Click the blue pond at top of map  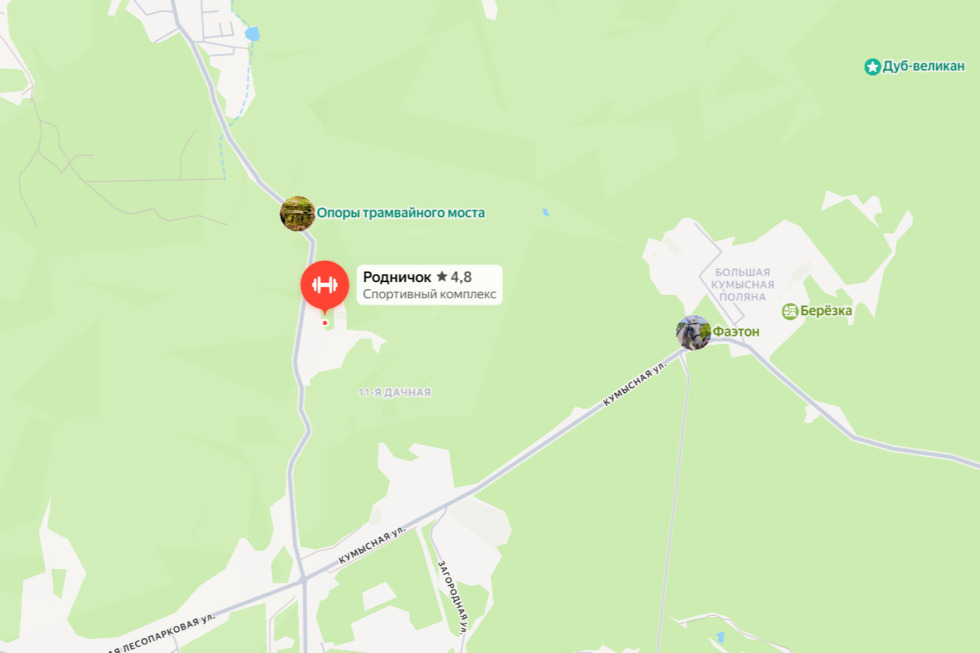[252, 34]
